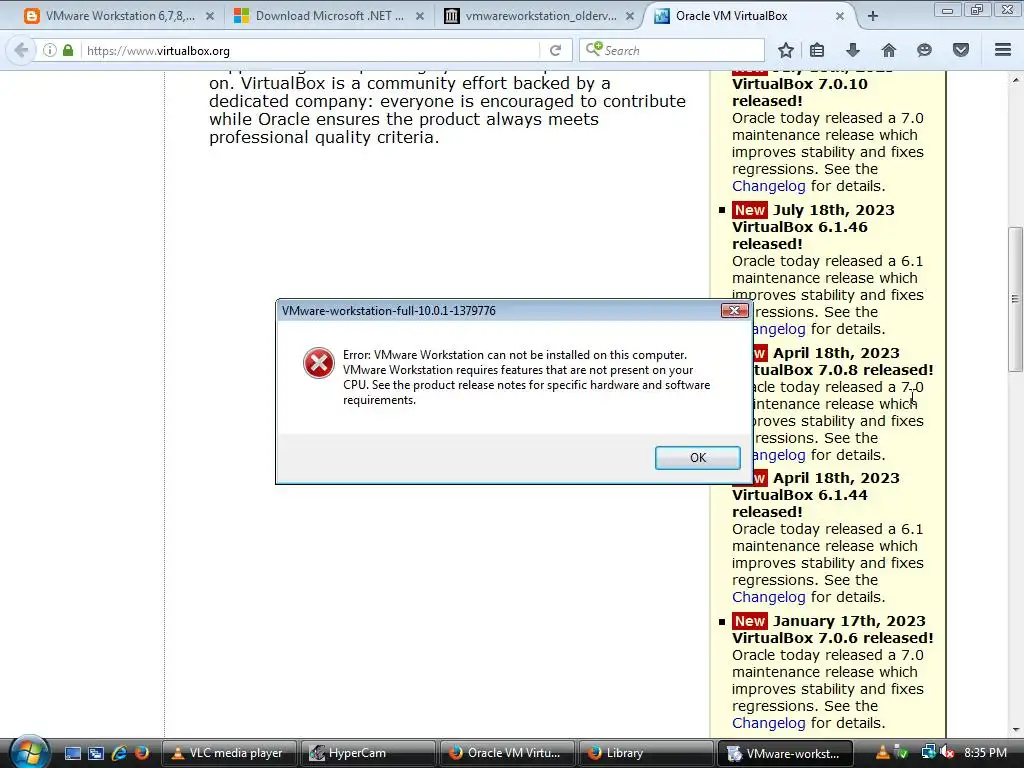This screenshot has height=768, width=1024.
Task: Click 'VirtualBox 7.0.8 released!' headline
Action: [842, 370]
